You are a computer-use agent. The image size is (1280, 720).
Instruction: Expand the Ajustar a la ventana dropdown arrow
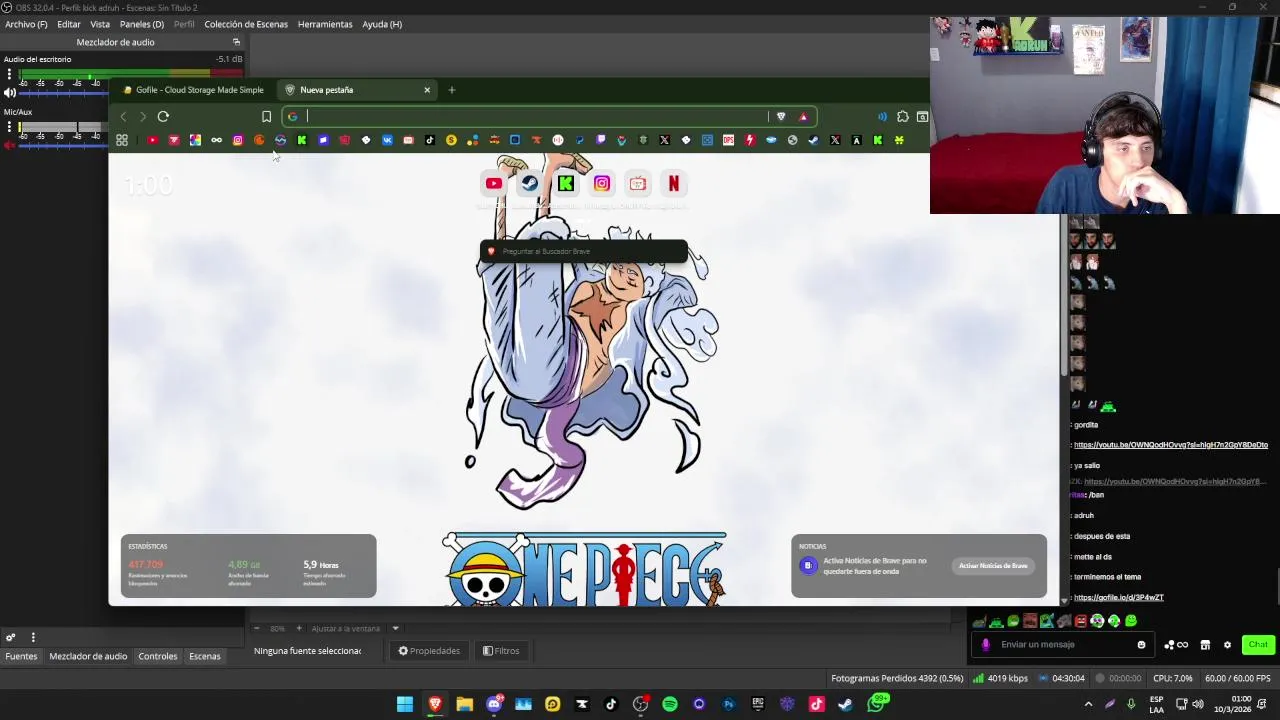(395, 628)
